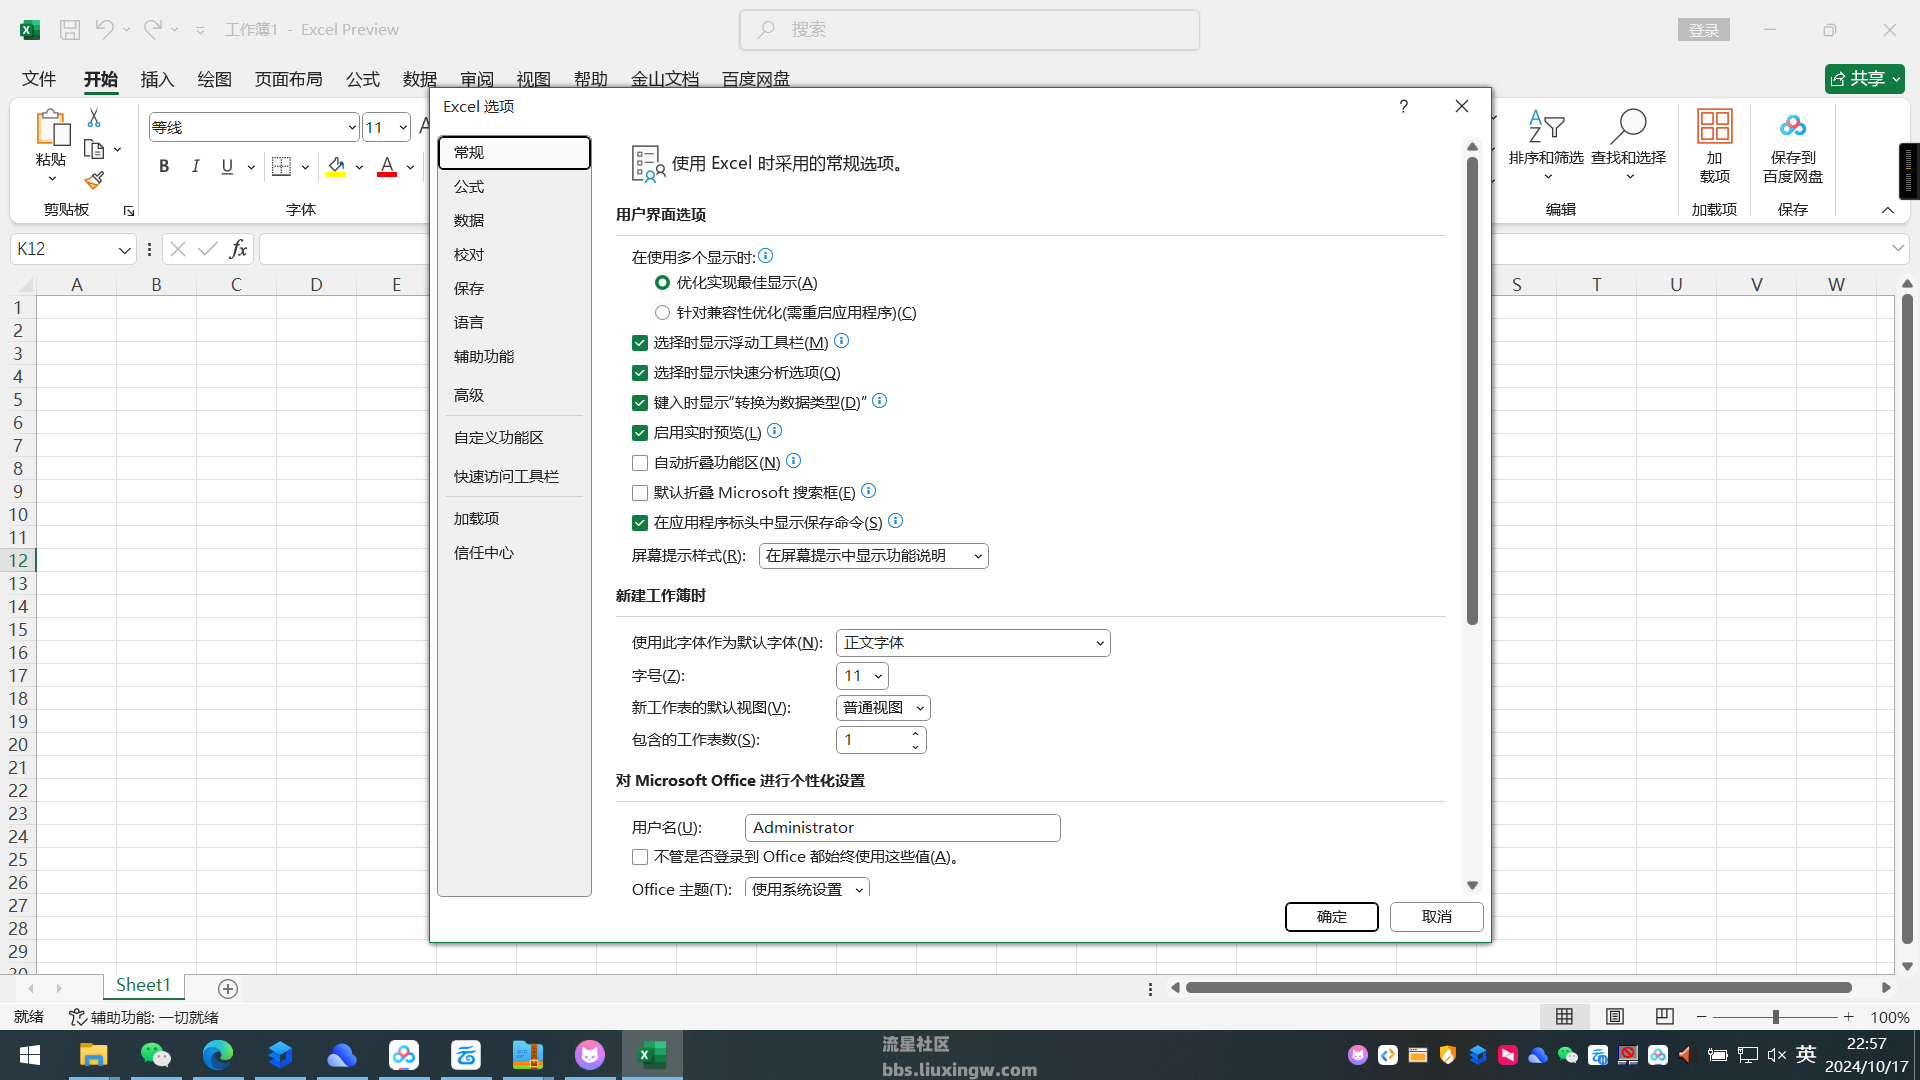Click 取消 to cancel dialog
This screenshot has height=1080, width=1920.
click(x=1437, y=917)
